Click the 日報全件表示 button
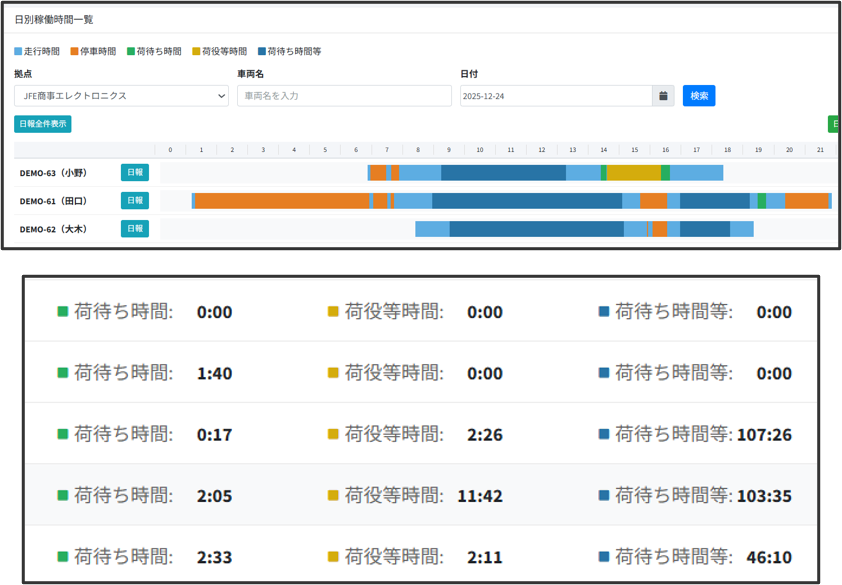Image resolution: width=842 pixels, height=585 pixels. [x=43, y=124]
